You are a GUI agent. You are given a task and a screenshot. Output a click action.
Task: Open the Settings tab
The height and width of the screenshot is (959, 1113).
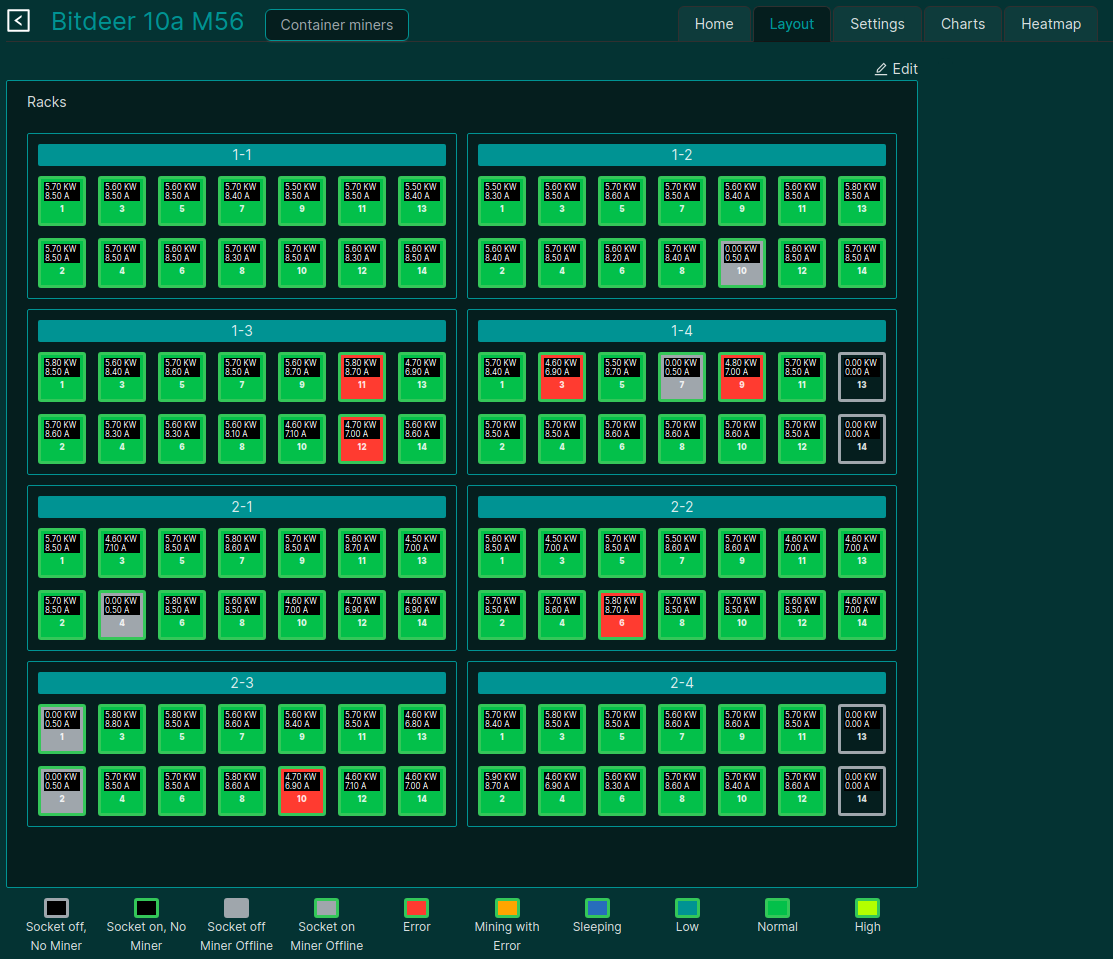click(x=877, y=24)
